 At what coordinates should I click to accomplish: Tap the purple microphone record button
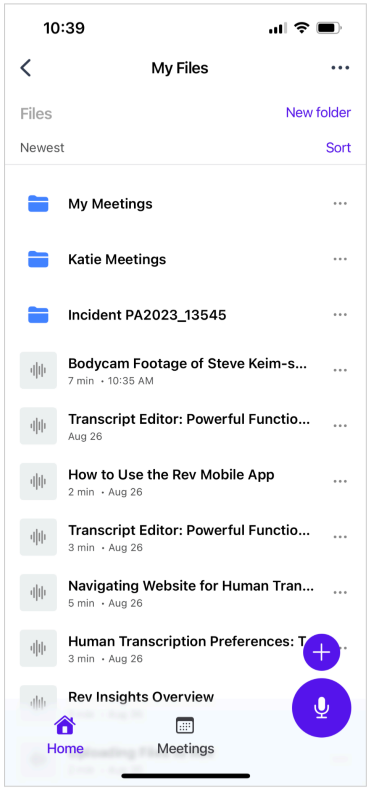click(321, 708)
